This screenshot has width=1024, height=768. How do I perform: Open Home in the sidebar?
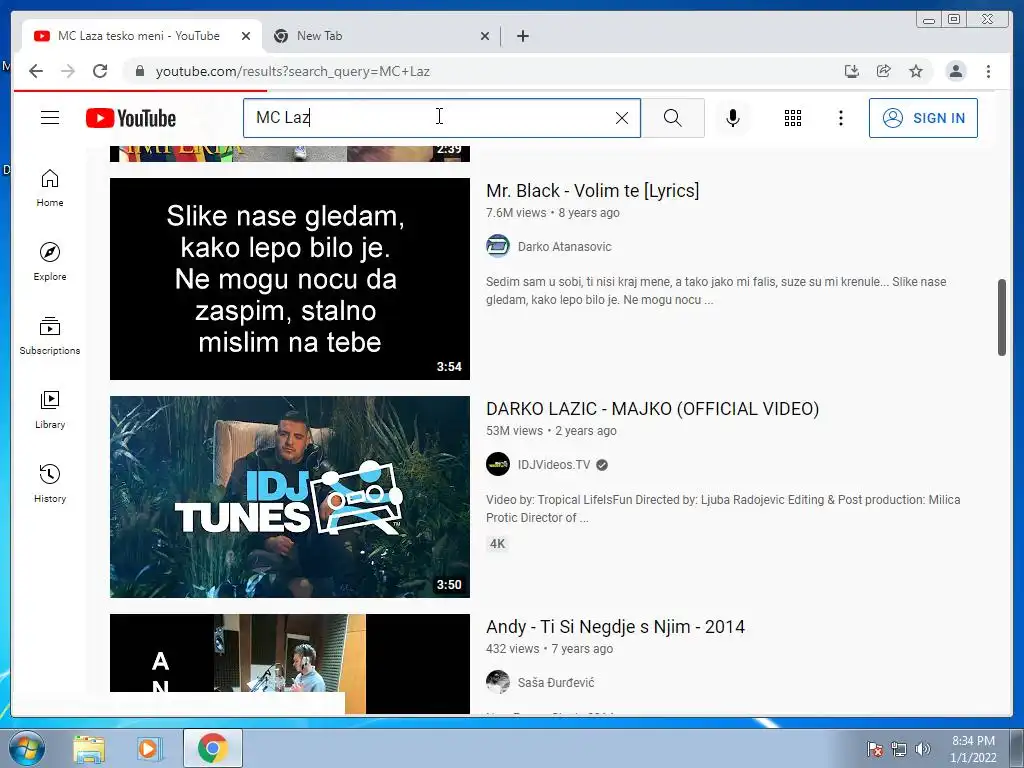coord(50,189)
